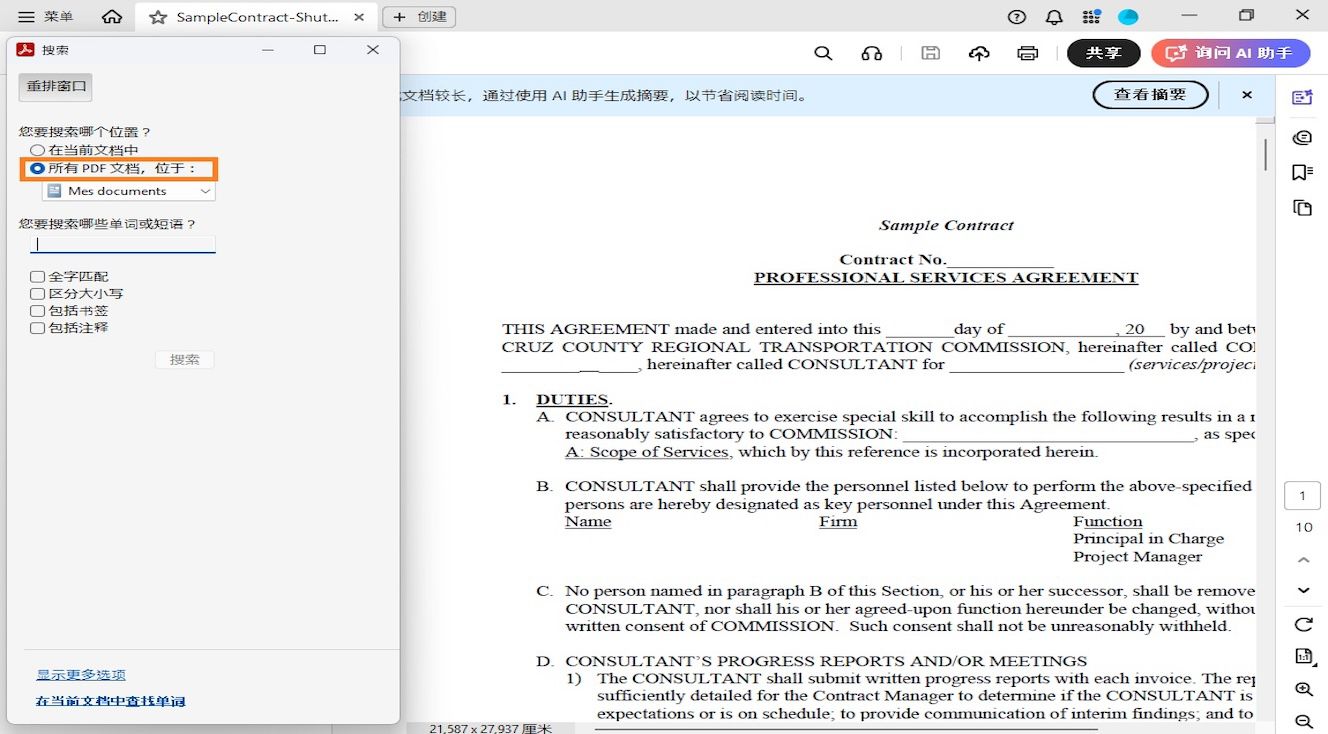Click 显示更多选项 link

click(x=81, y=675)
